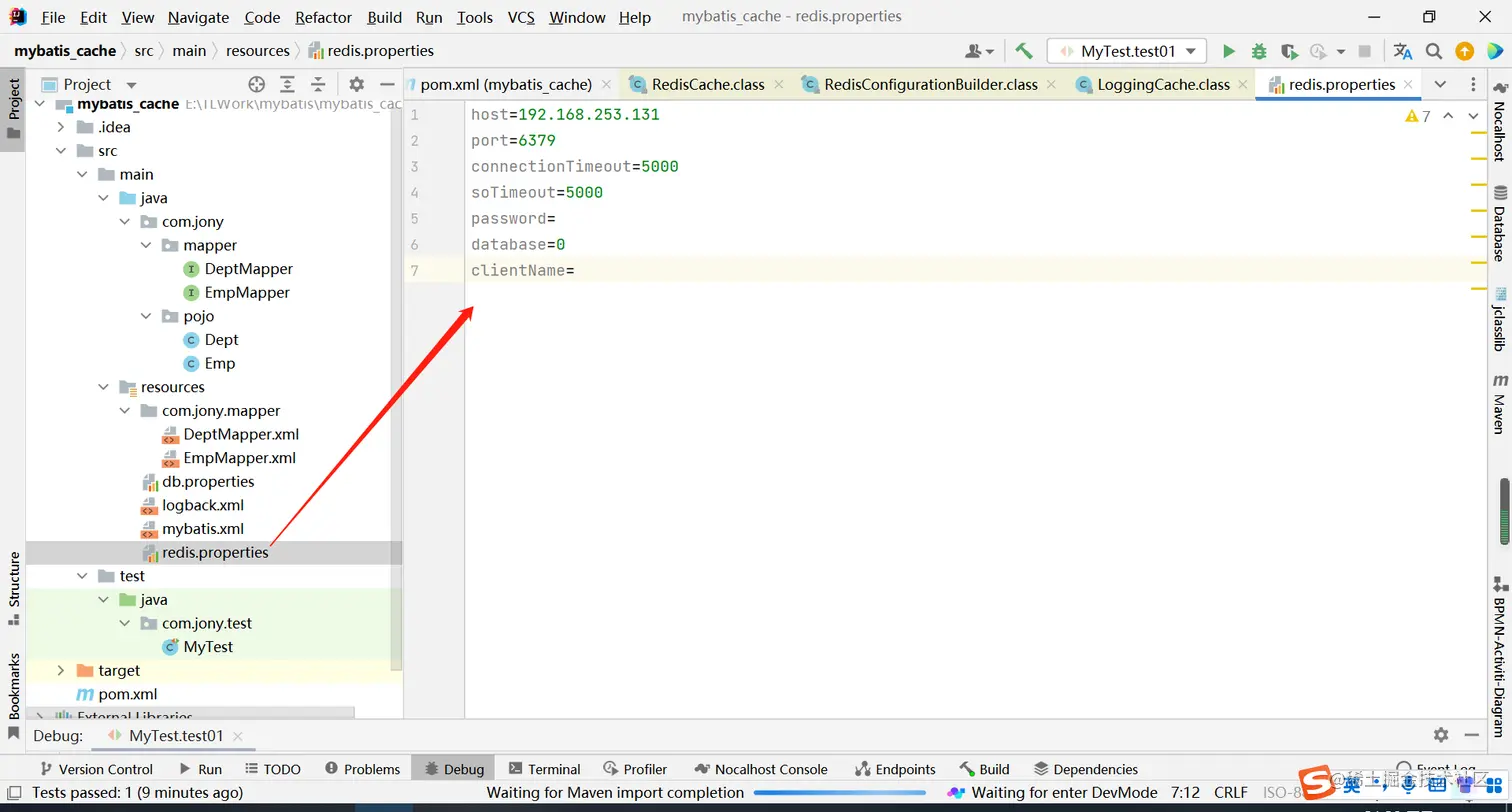The image size is (1512, 812).
Task: Open the Version Control tool window
Action: tap(96, 769)
